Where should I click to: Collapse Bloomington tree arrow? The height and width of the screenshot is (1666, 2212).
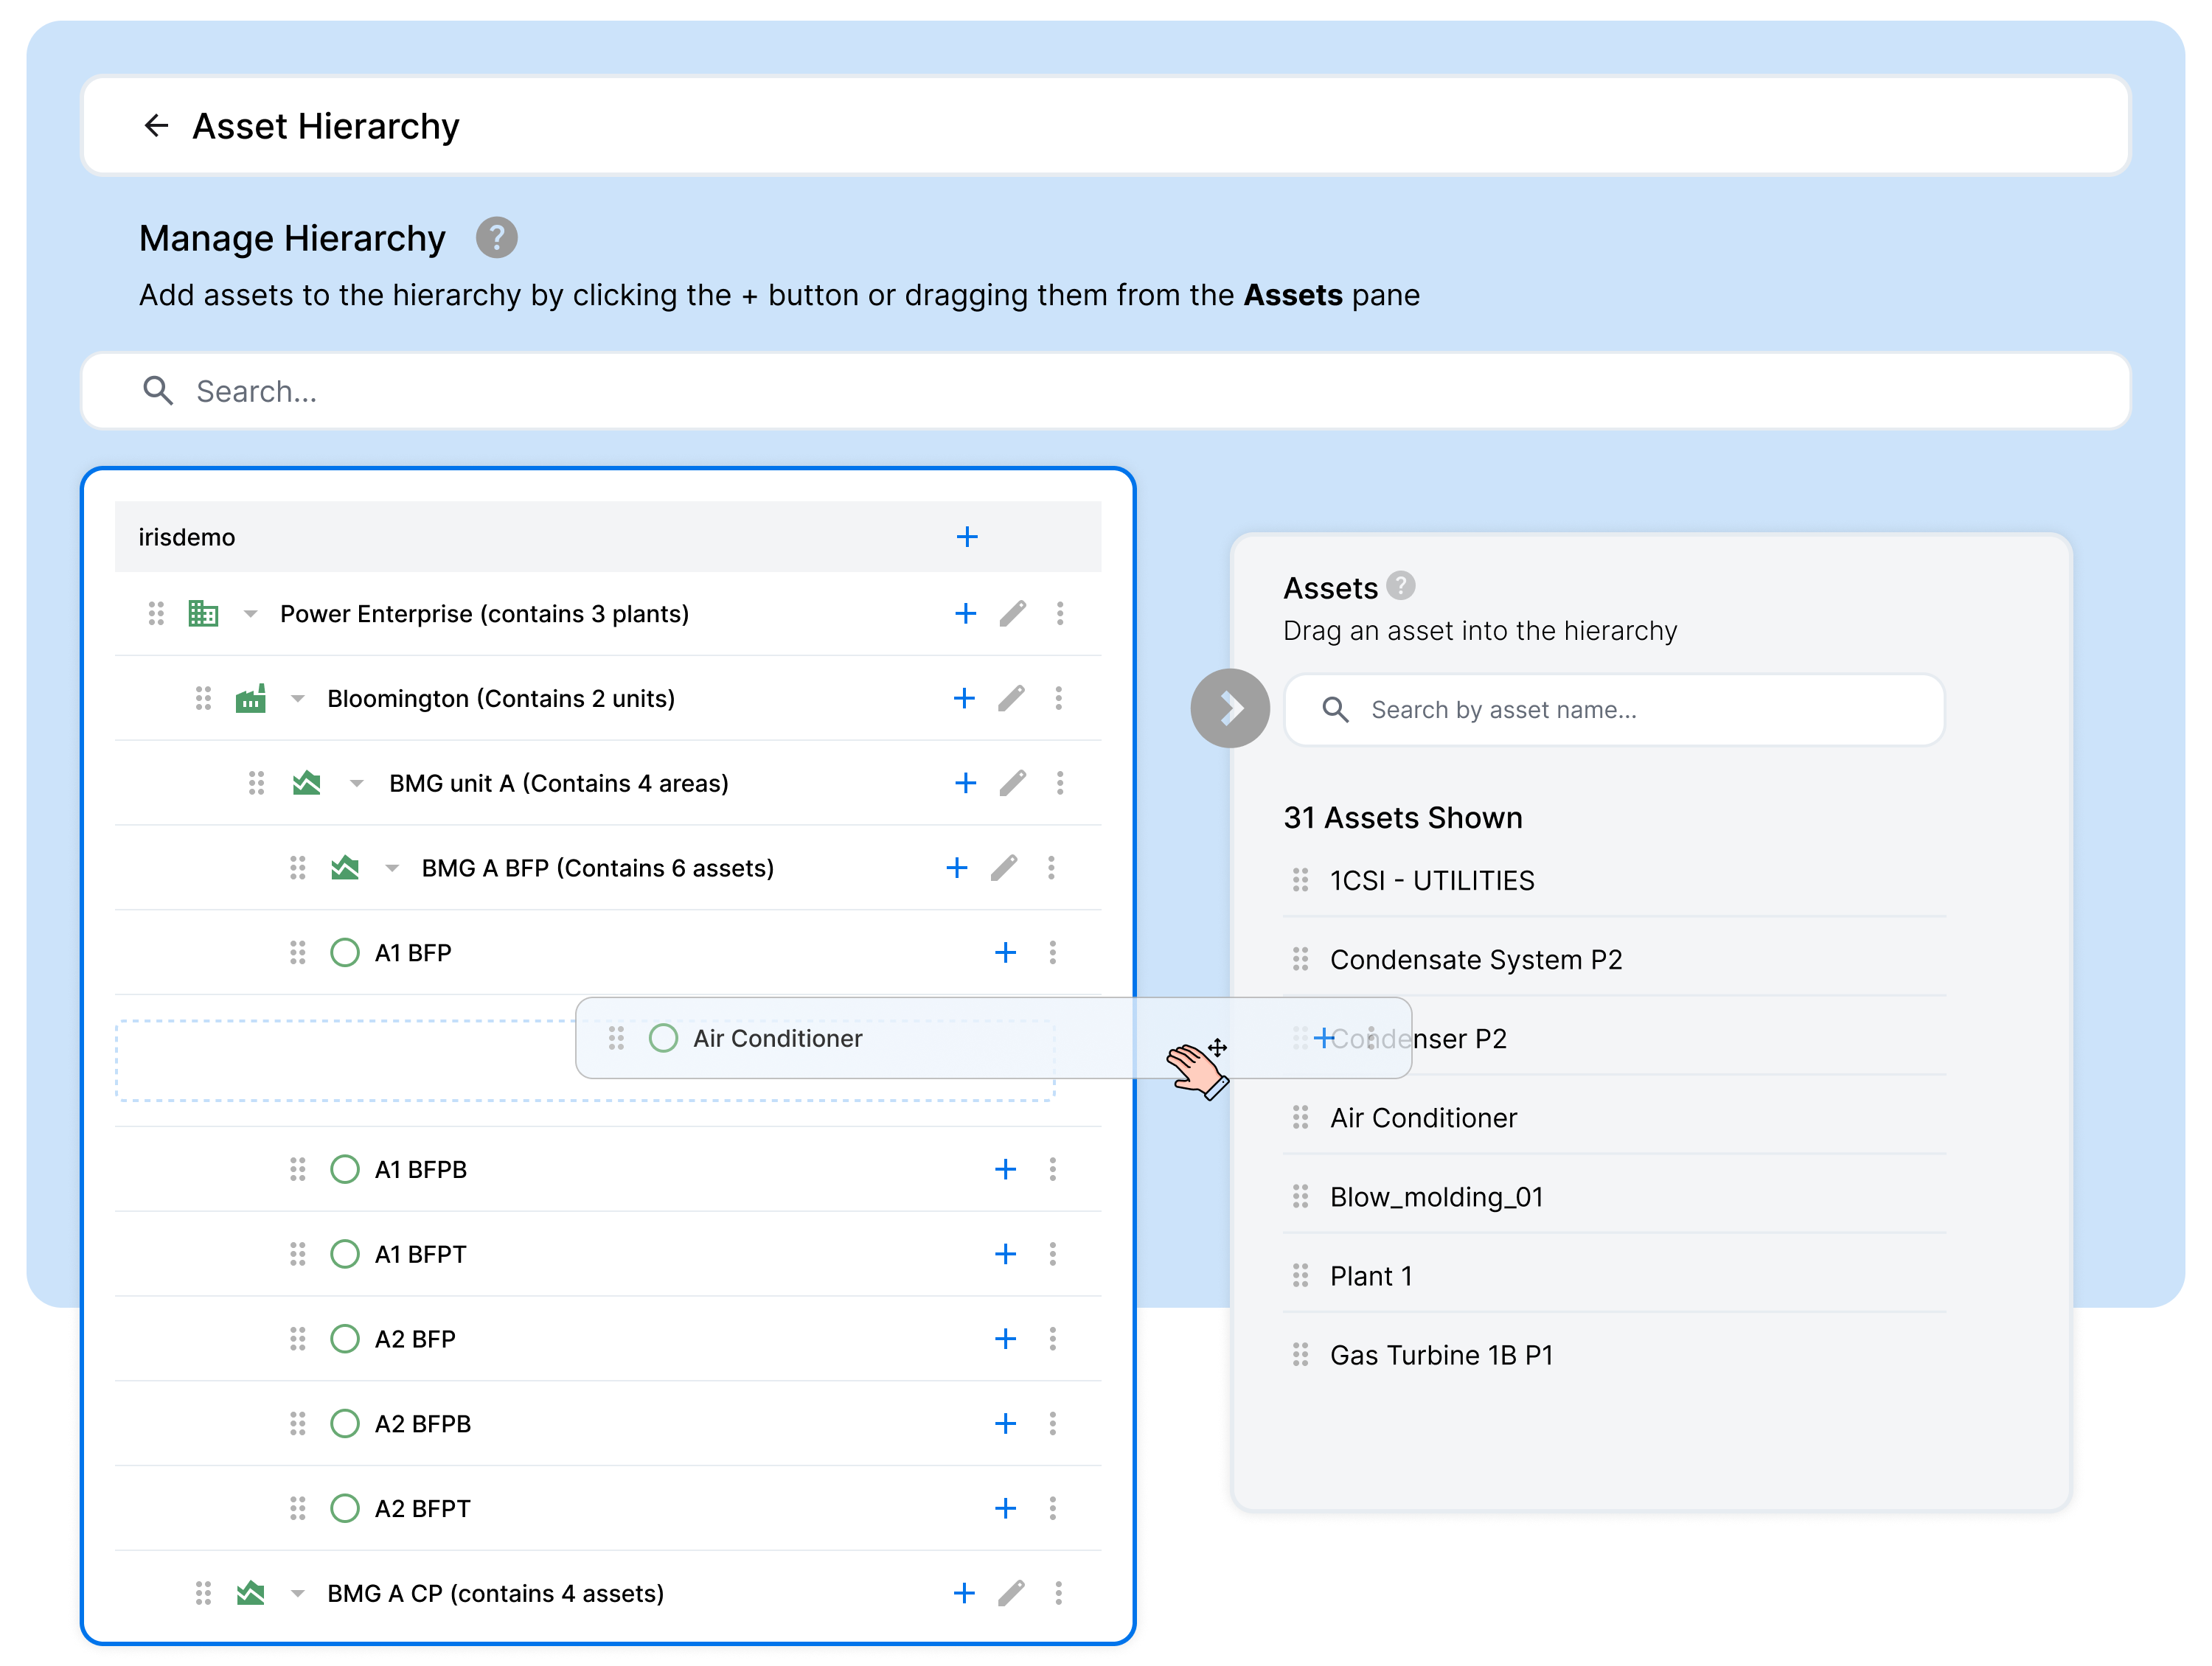click(x=297, y=699)
